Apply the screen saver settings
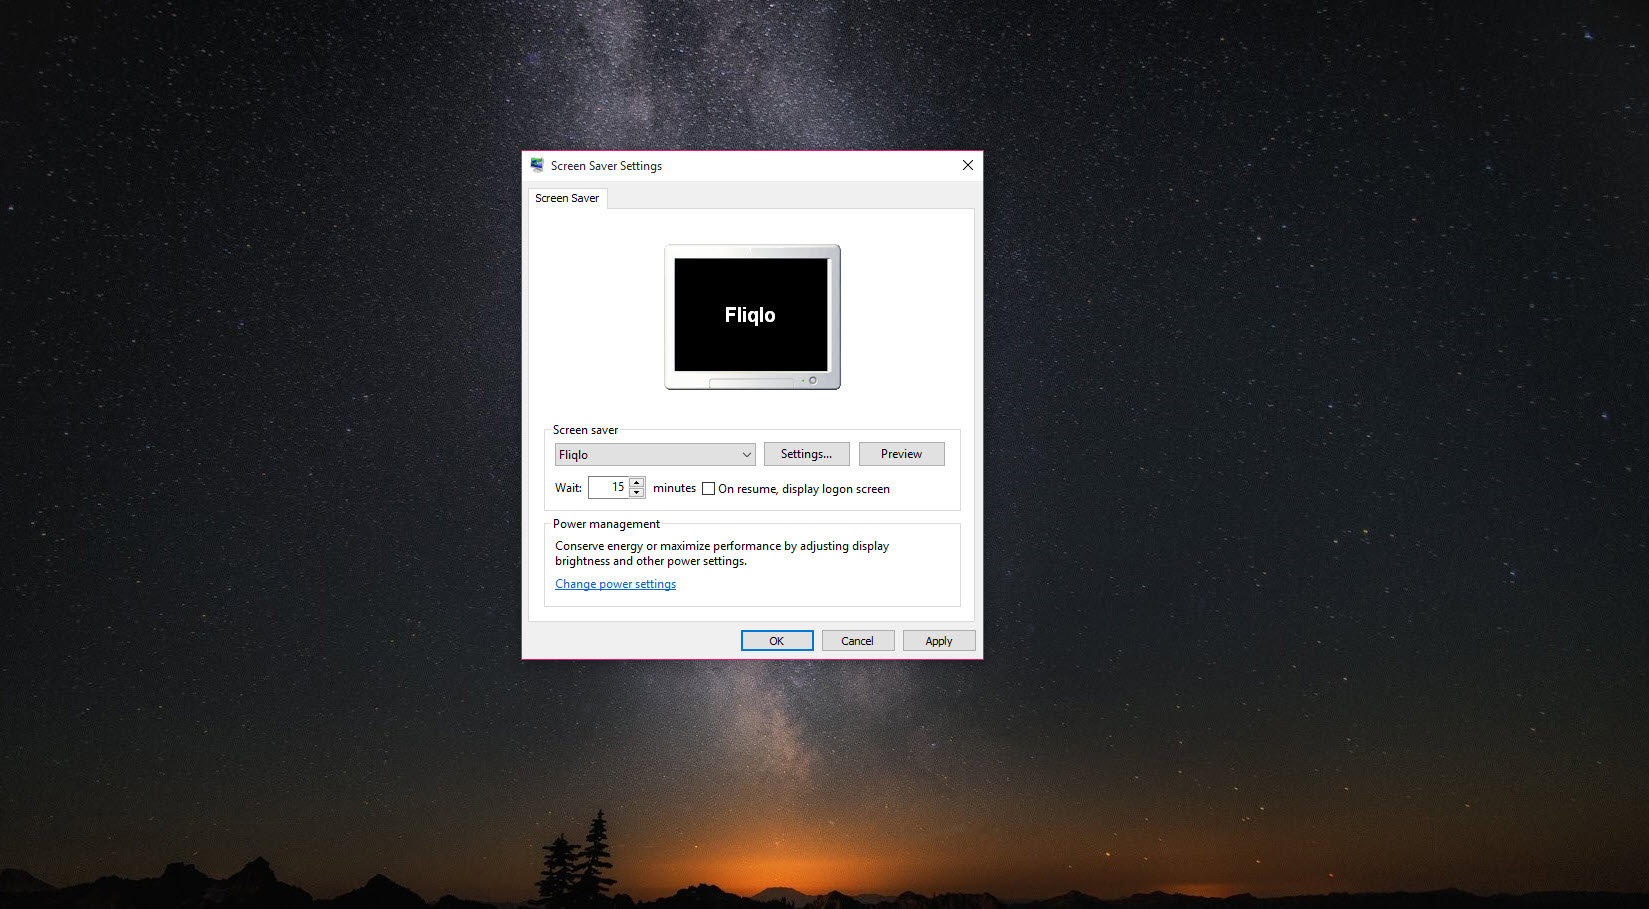Screen dimensions: 1649x909 (938, 641)
